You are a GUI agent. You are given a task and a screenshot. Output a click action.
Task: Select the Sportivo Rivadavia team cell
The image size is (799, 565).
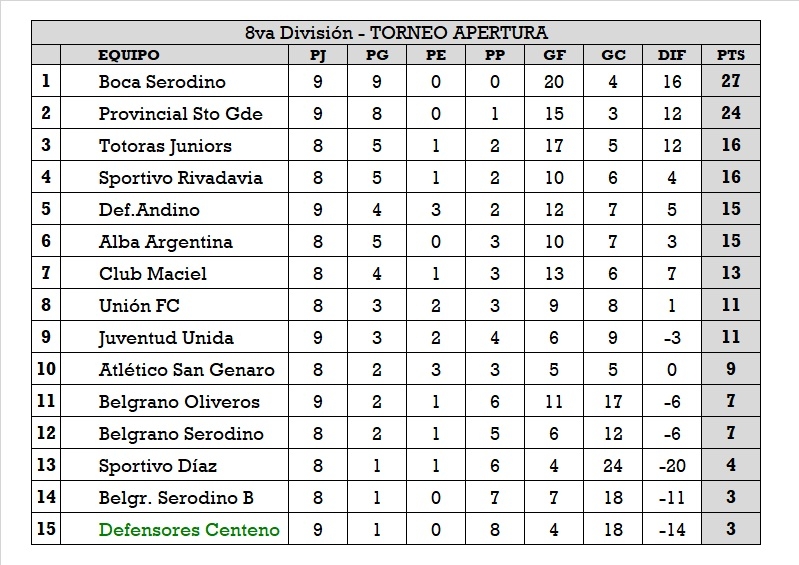click(x=180, y=178)
